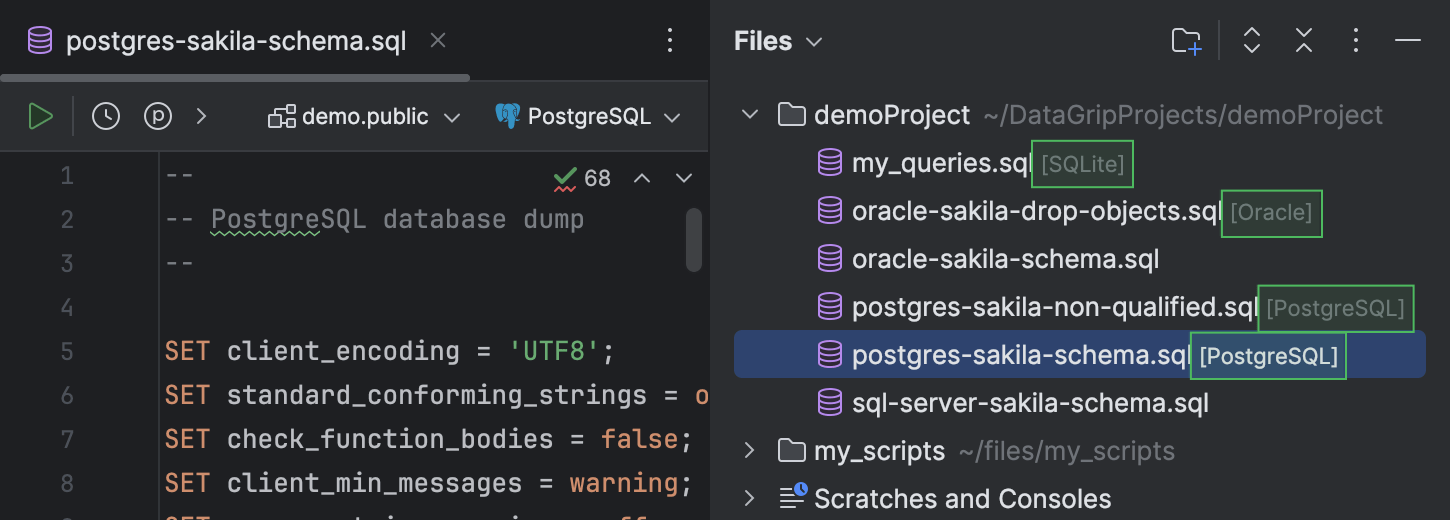Open Files panel options menu
The image size is (1450, 520).
1356,41
